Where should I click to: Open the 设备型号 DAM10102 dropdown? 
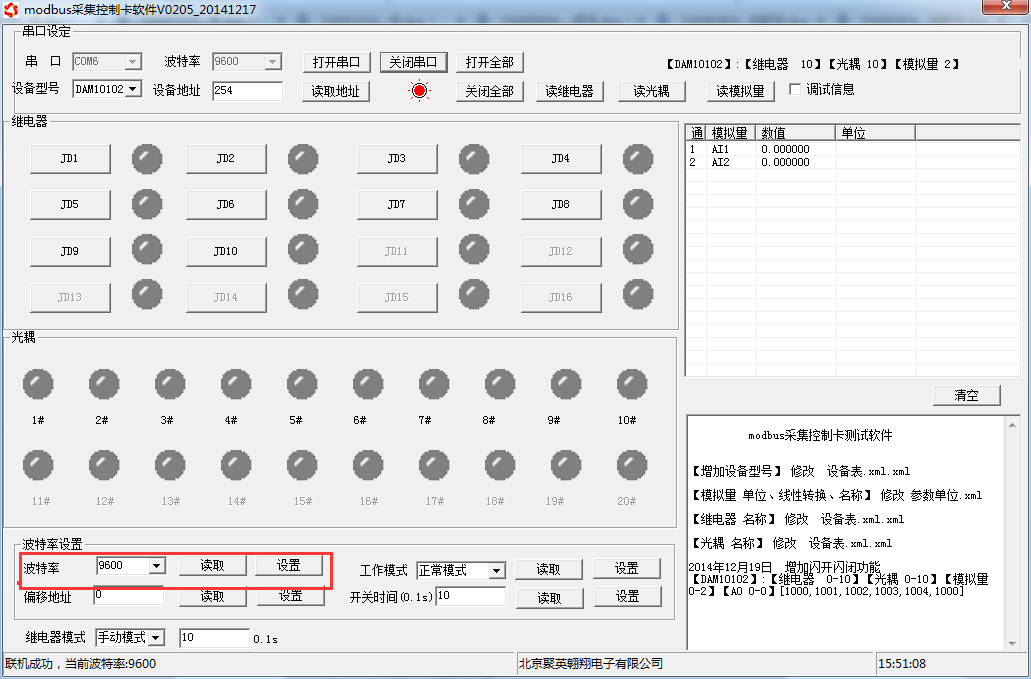133,90
